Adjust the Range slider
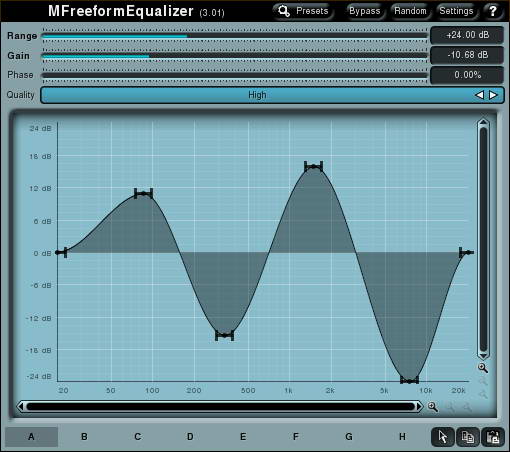The image size is (510, 452). (x=234, y=35)
